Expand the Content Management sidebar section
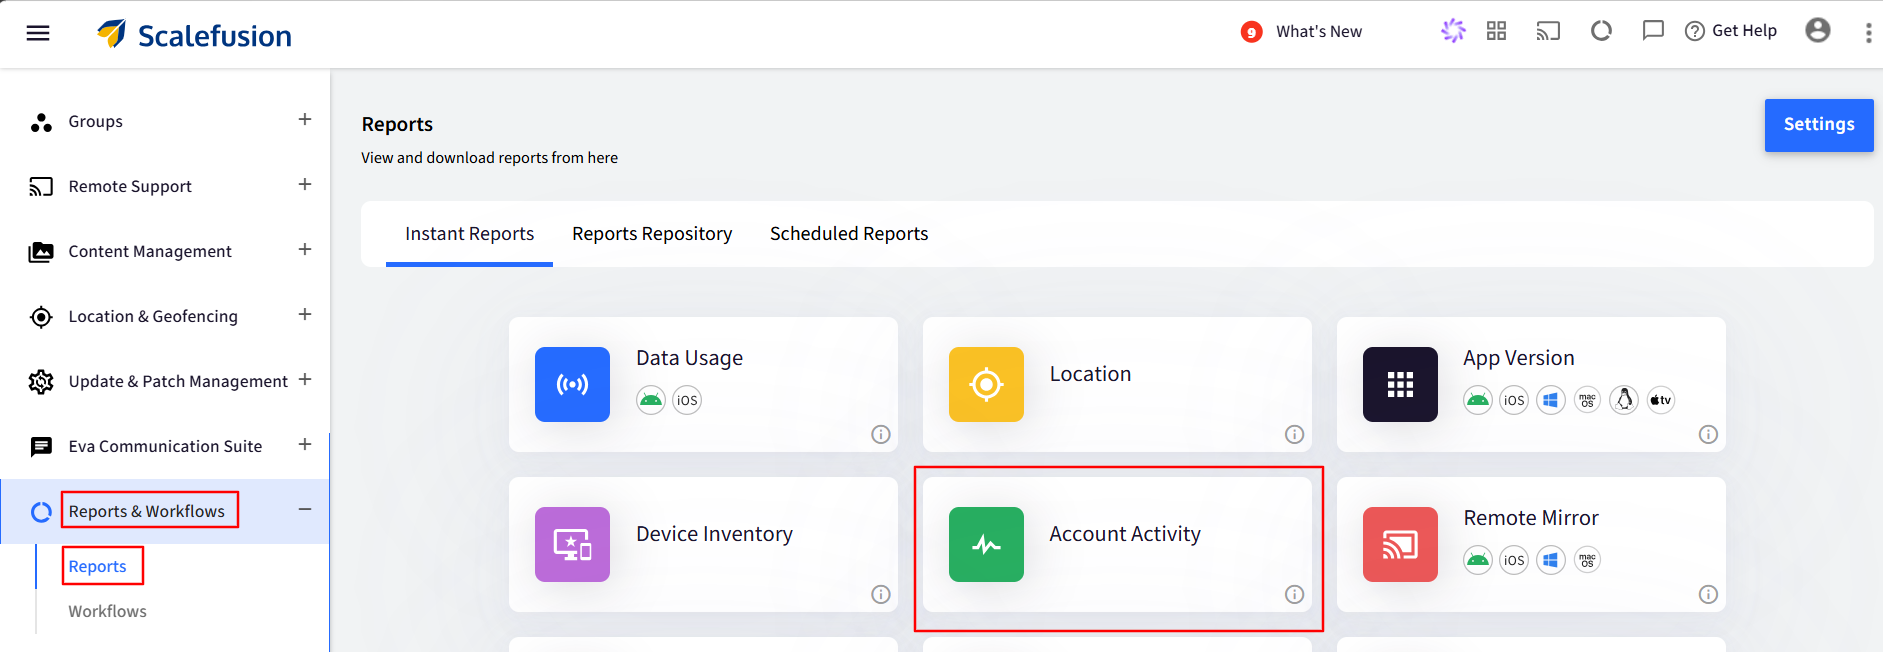Screen dimensions: 1883x652 [x=305, y=249]
